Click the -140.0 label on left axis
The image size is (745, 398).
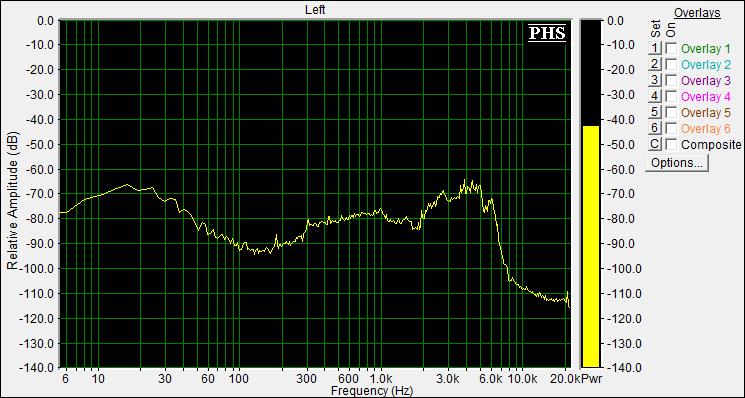[x=37, y=368]
